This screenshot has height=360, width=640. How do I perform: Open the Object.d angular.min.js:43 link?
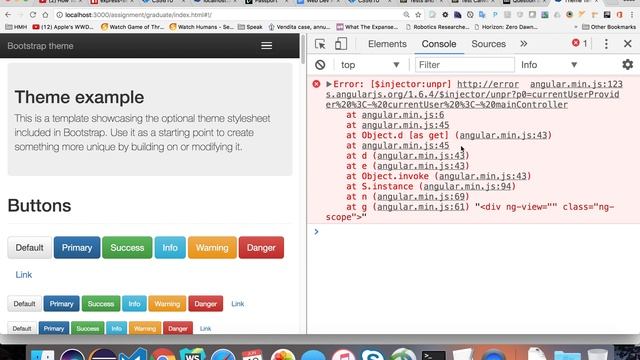coord(503,135)
